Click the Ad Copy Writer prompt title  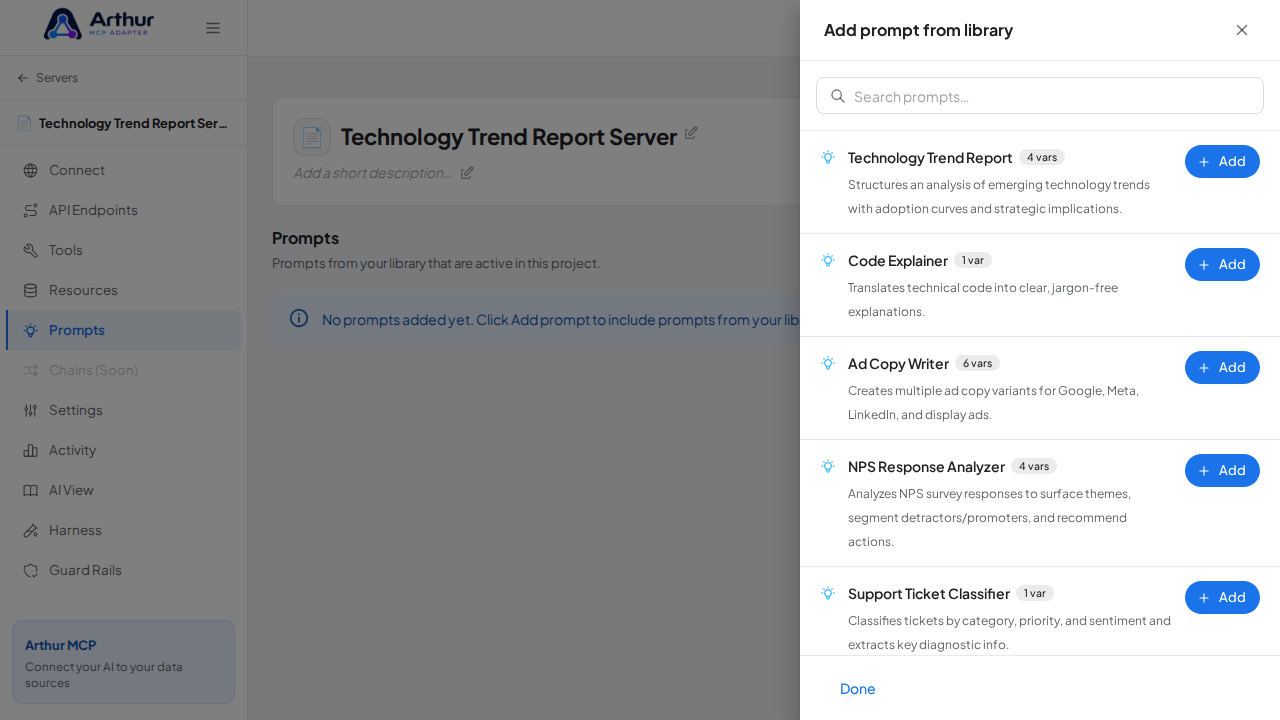pos(898,364)
